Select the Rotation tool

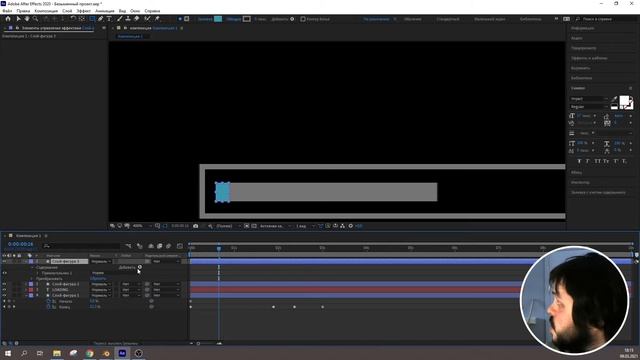73,19
